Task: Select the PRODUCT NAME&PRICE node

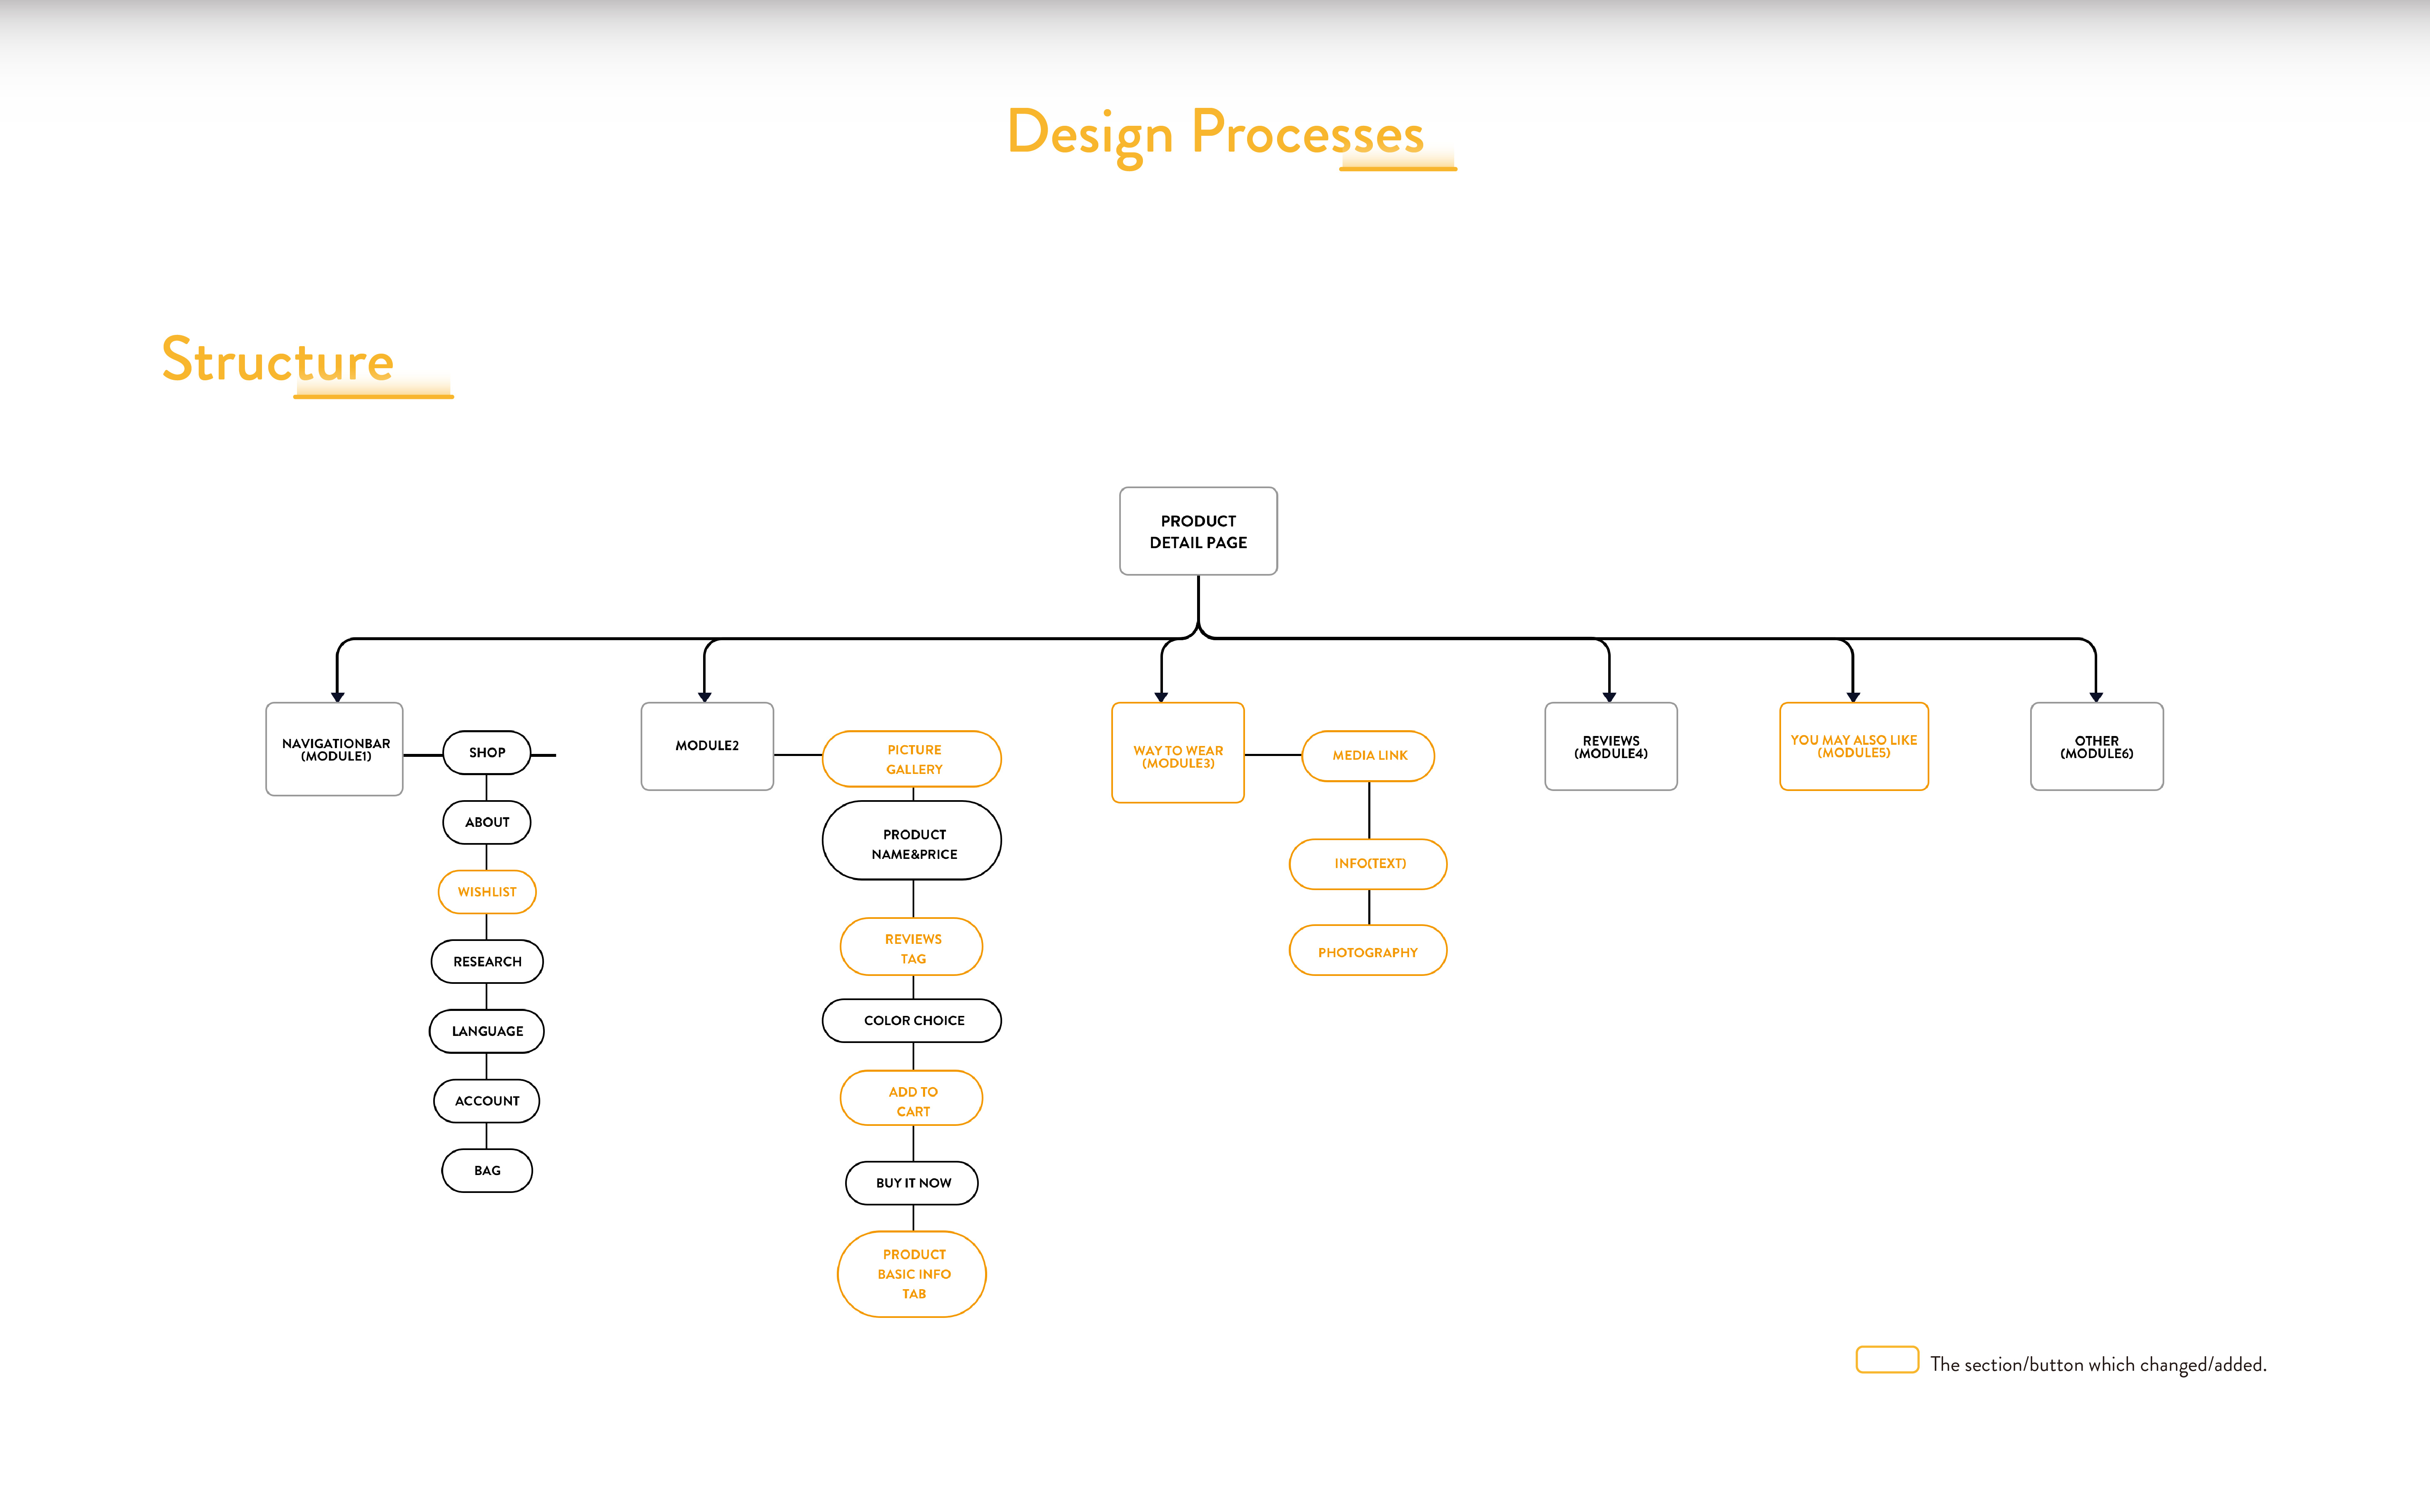Action: click(x=913, y=843)
